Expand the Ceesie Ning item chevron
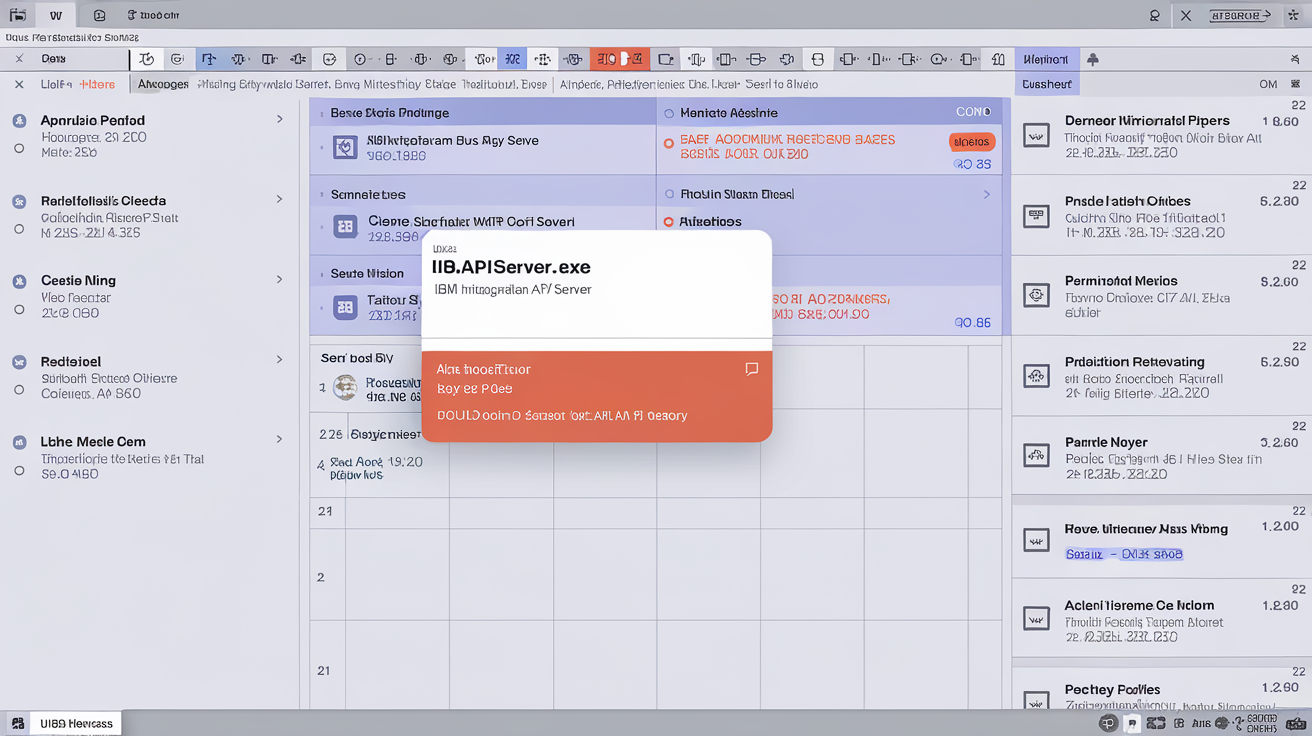The width and height of the screenshot is (1312, 736). tap(279, 279)
